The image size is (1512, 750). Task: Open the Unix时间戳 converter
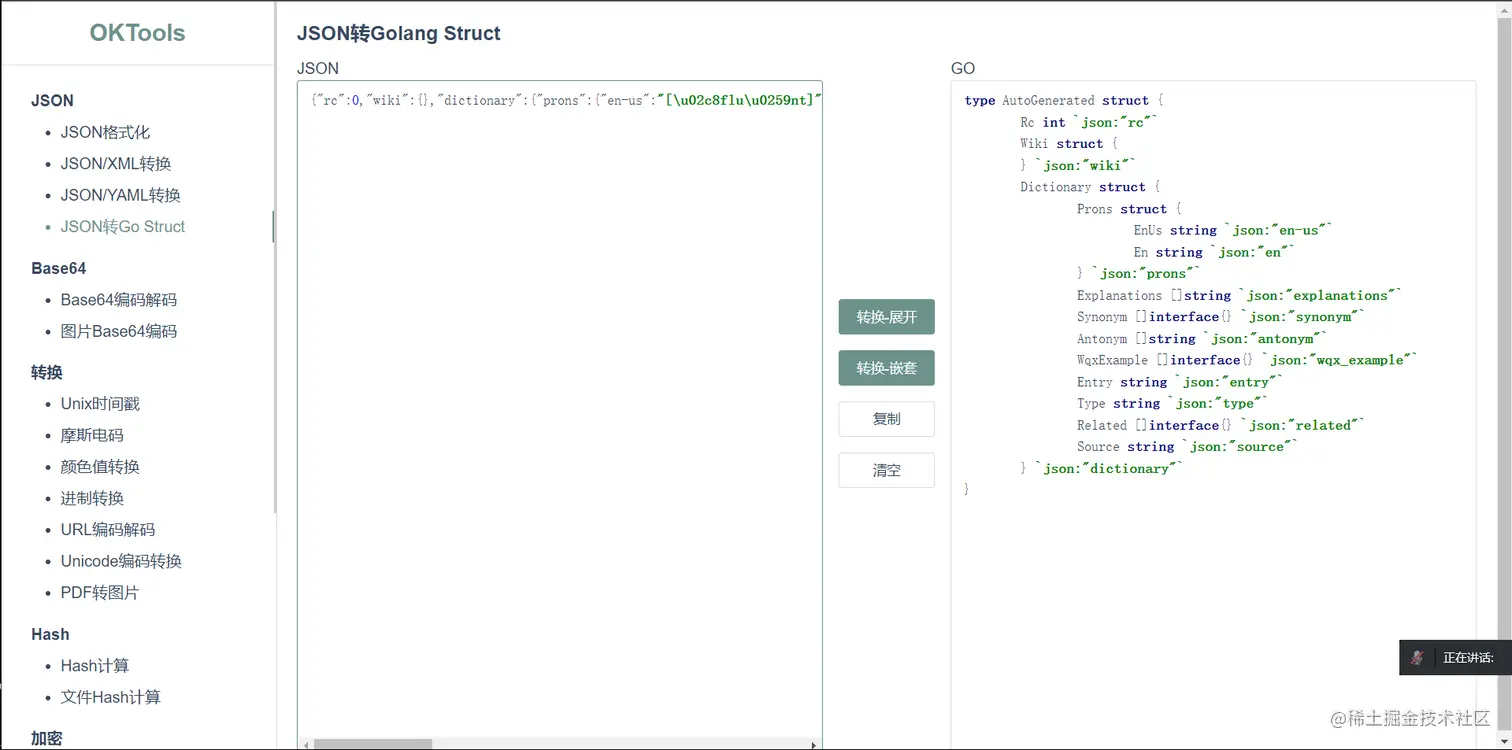(x=100, y=404)
